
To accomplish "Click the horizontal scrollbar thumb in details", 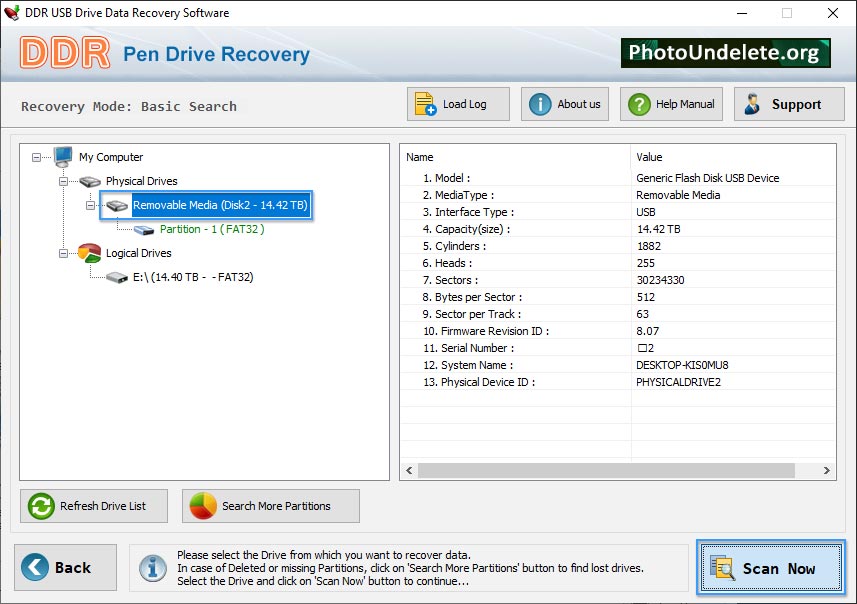I will [606, 470].
